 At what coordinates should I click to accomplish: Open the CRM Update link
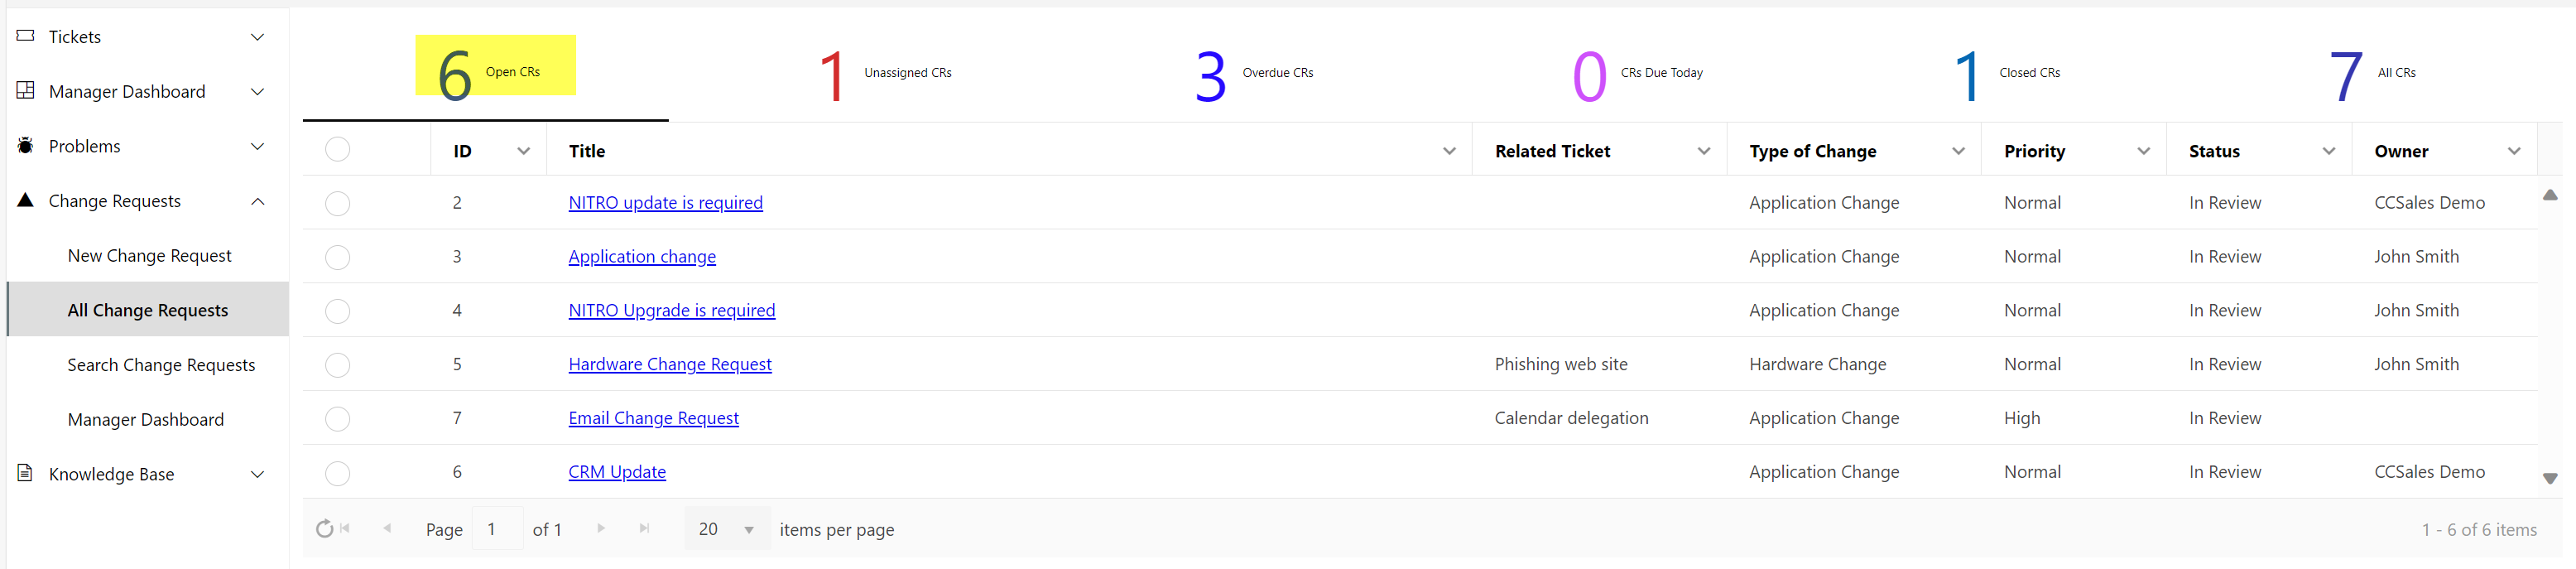click(x=617, y=472)
